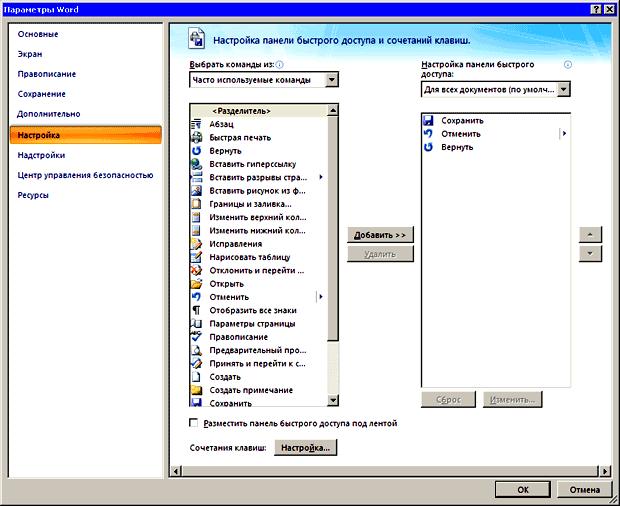The image size is (620, 506).
Task: Choose the Создать new document icon
Action: point(196,377)
